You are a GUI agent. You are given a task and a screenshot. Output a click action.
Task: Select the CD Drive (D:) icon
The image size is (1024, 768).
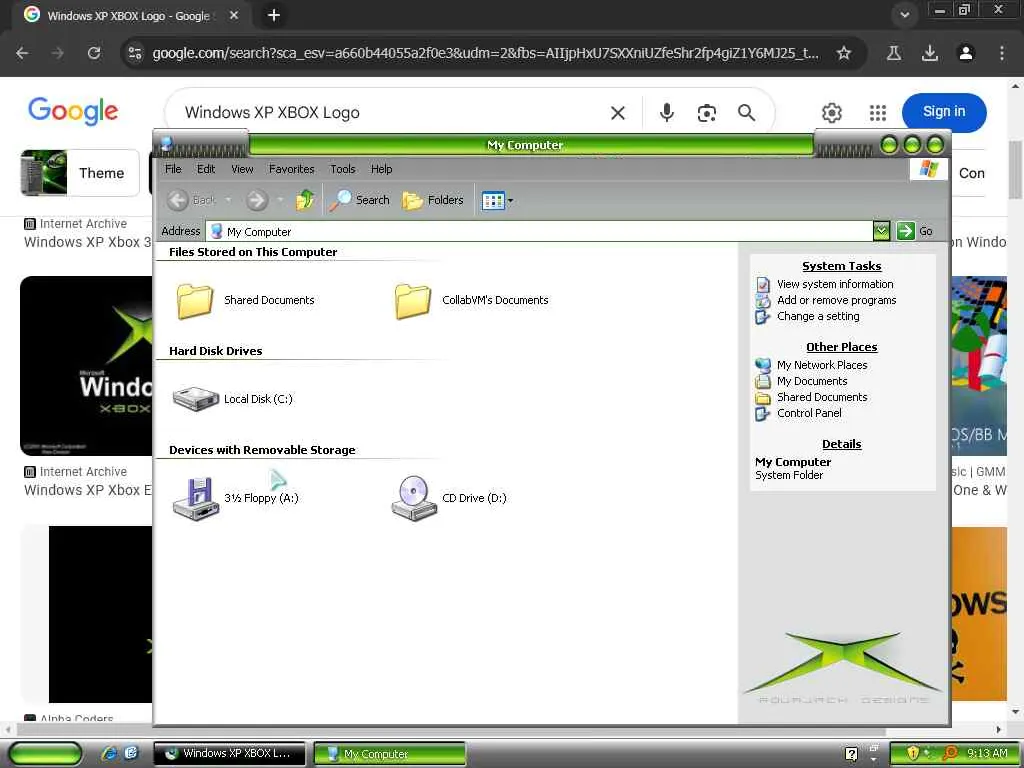(x=413, y=498)
